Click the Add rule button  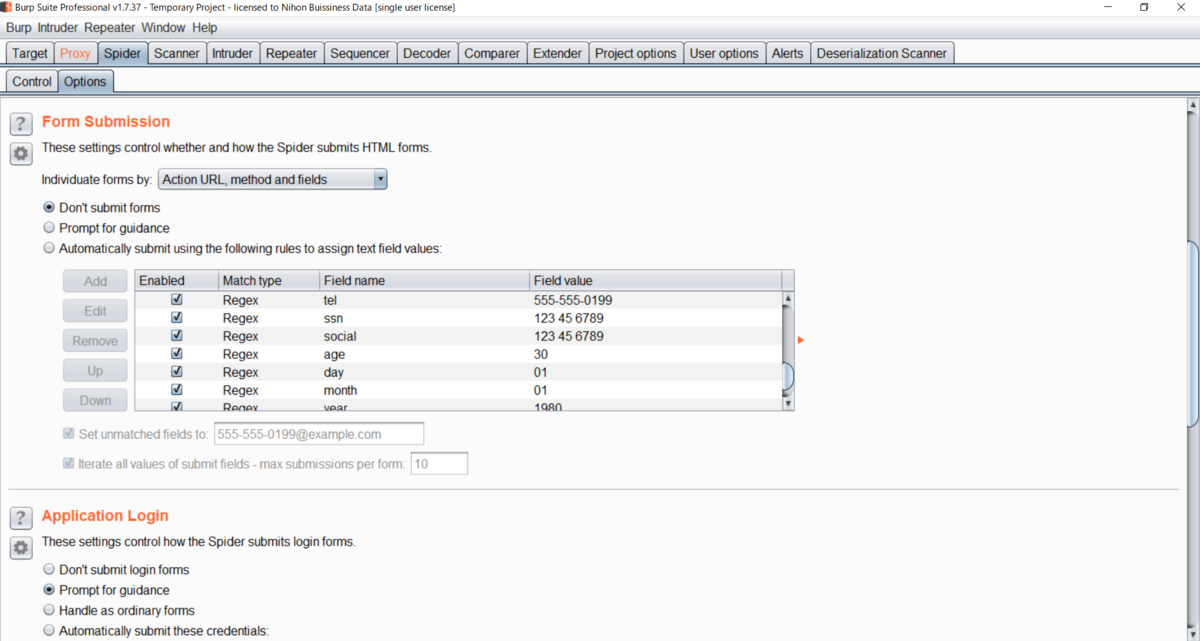95,281
